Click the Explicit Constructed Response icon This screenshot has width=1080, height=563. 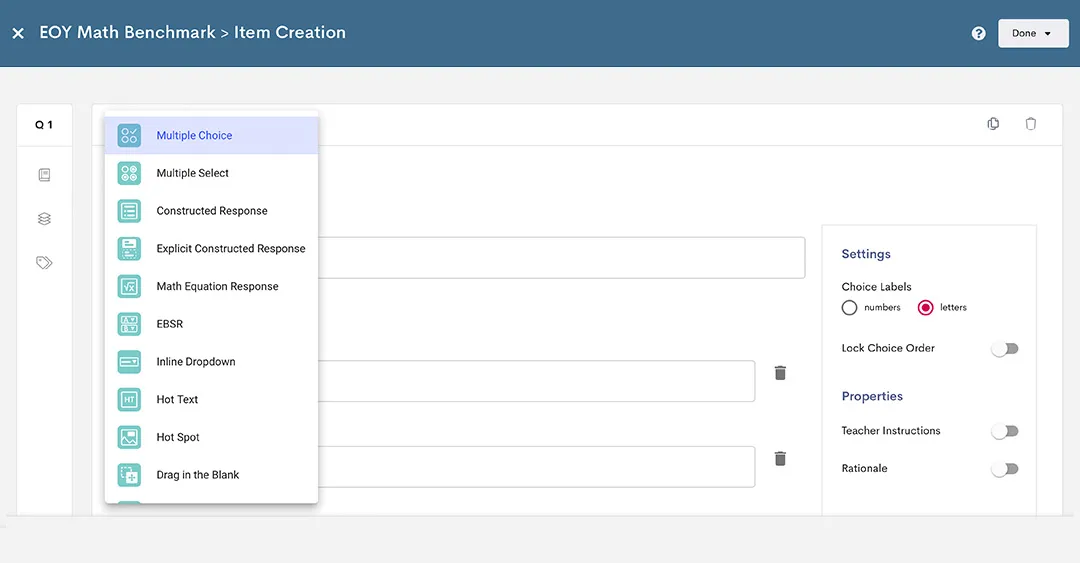tap(129, 249)
